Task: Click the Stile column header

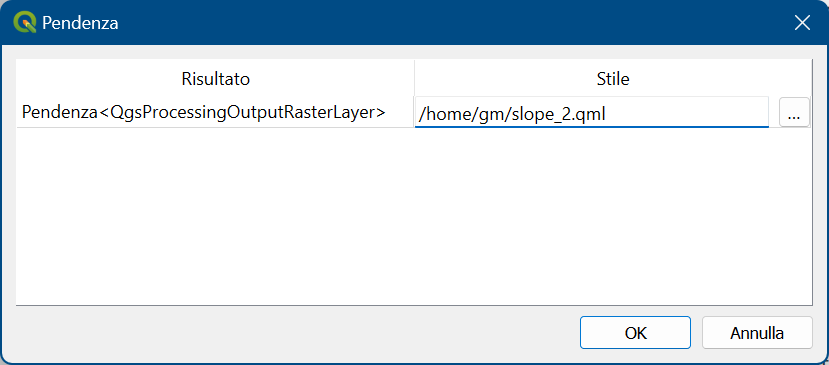Action: pyautogui.click(x=613, y=79)
